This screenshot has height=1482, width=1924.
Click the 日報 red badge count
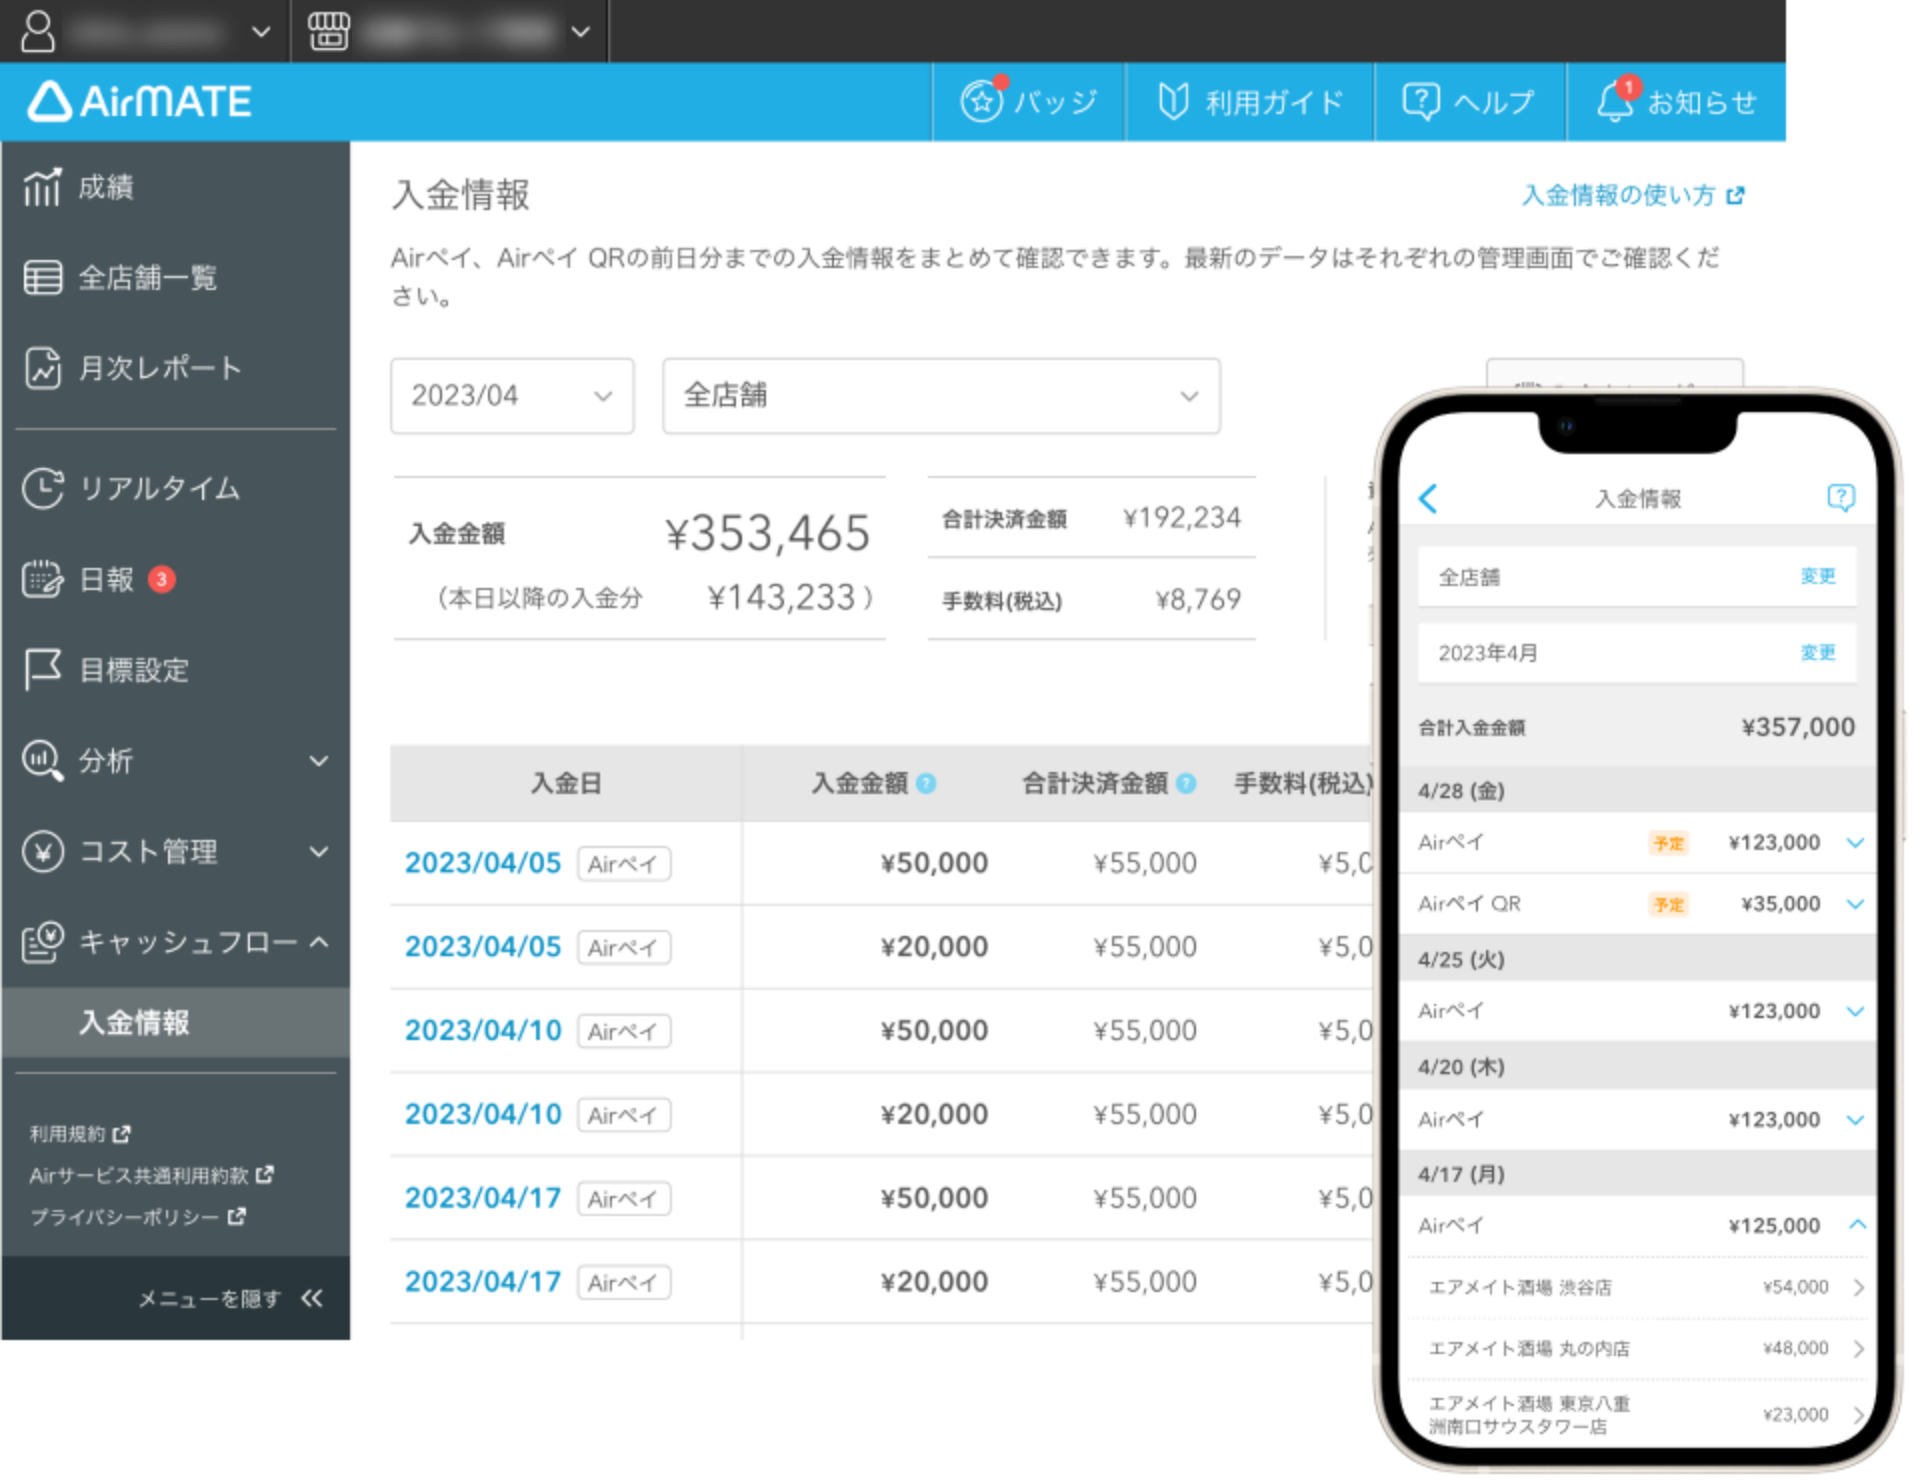pos(161,580)
